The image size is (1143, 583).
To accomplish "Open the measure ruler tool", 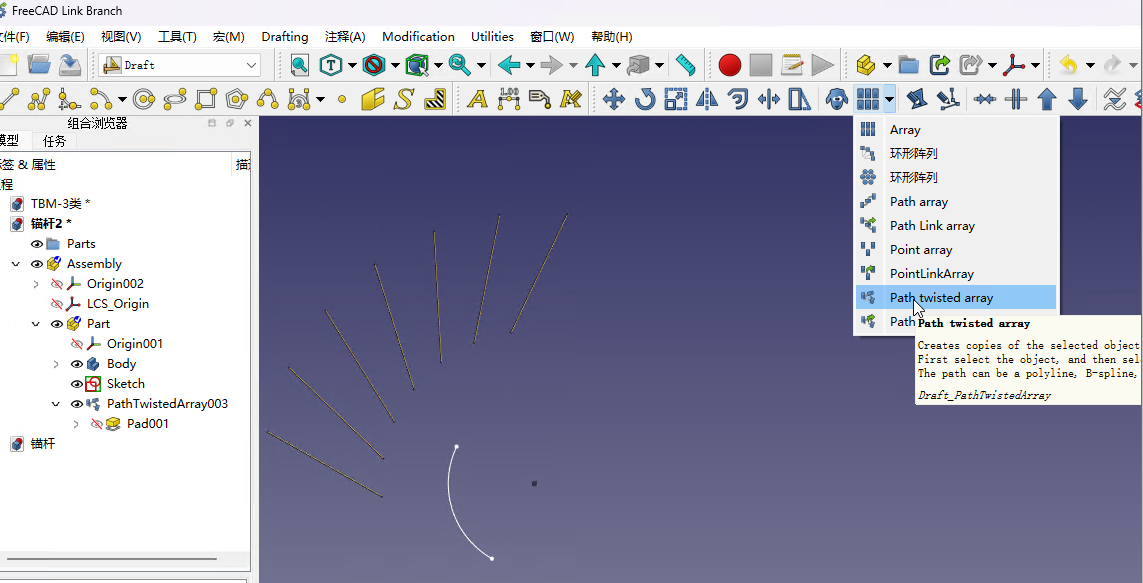I will click(x=686, y=65).
